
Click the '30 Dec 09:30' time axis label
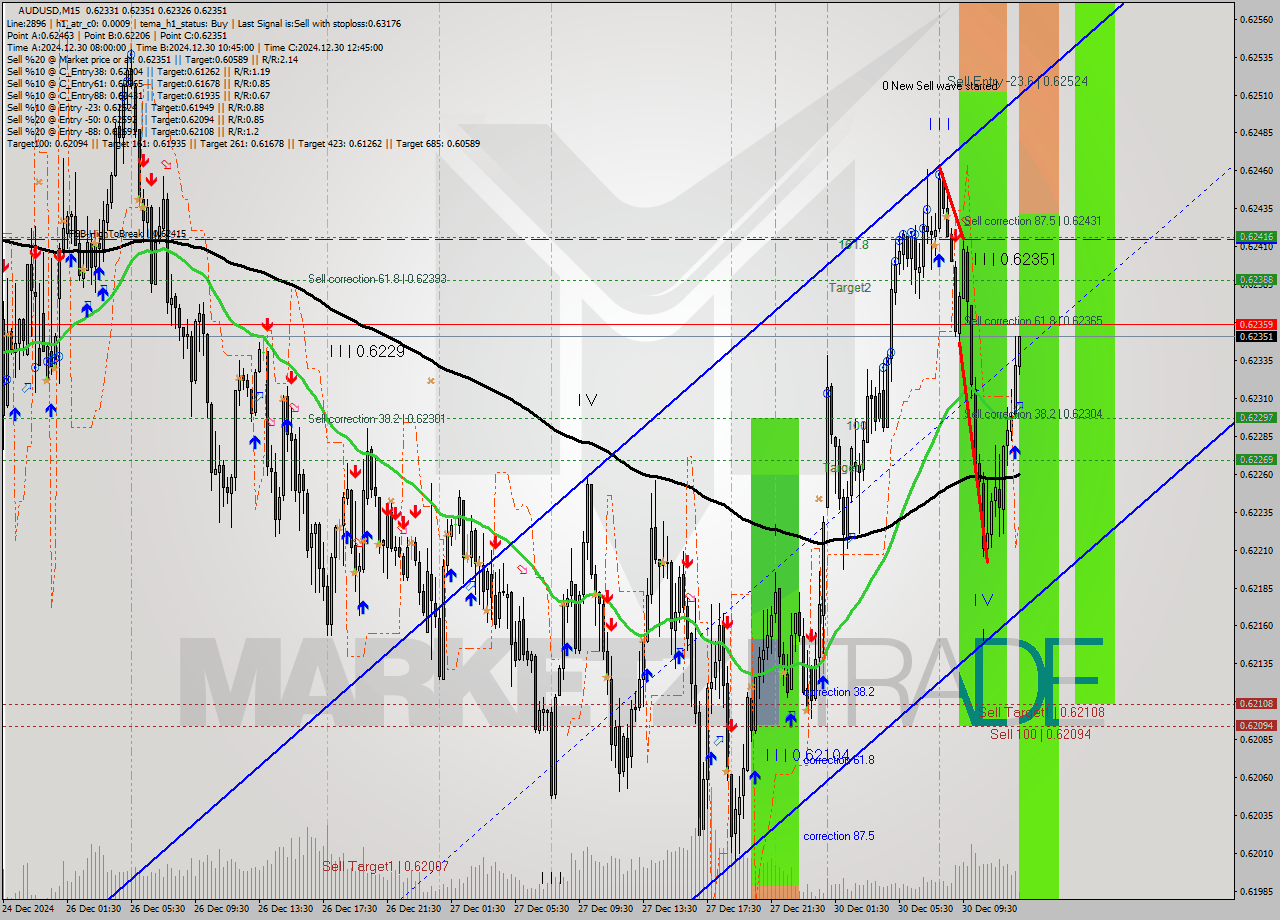click(989, 910)
